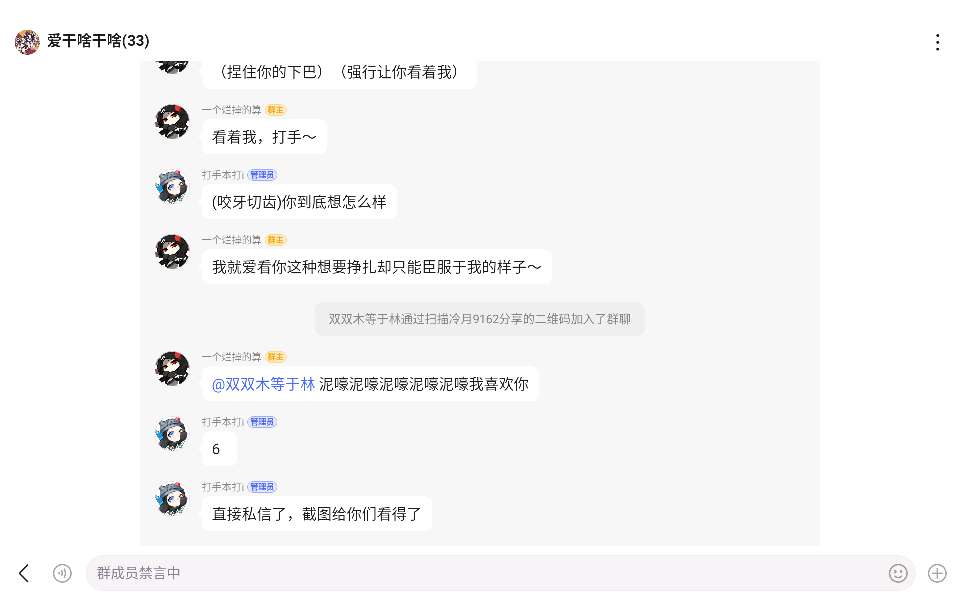Click avatar beside 看着我，打手~ message
This screenshot has width=960, height=600.
172,122
